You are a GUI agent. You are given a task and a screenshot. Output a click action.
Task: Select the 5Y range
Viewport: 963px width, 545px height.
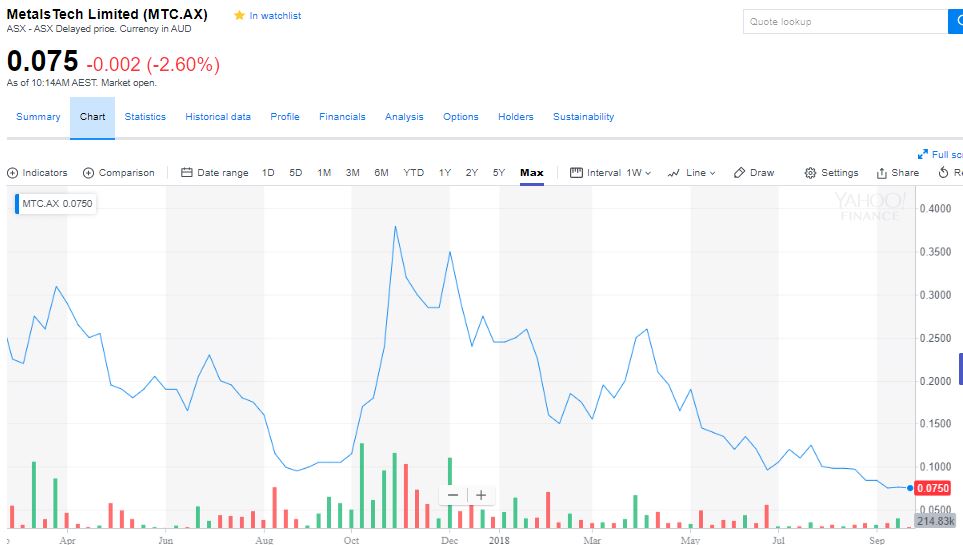(x=499, y=173)
